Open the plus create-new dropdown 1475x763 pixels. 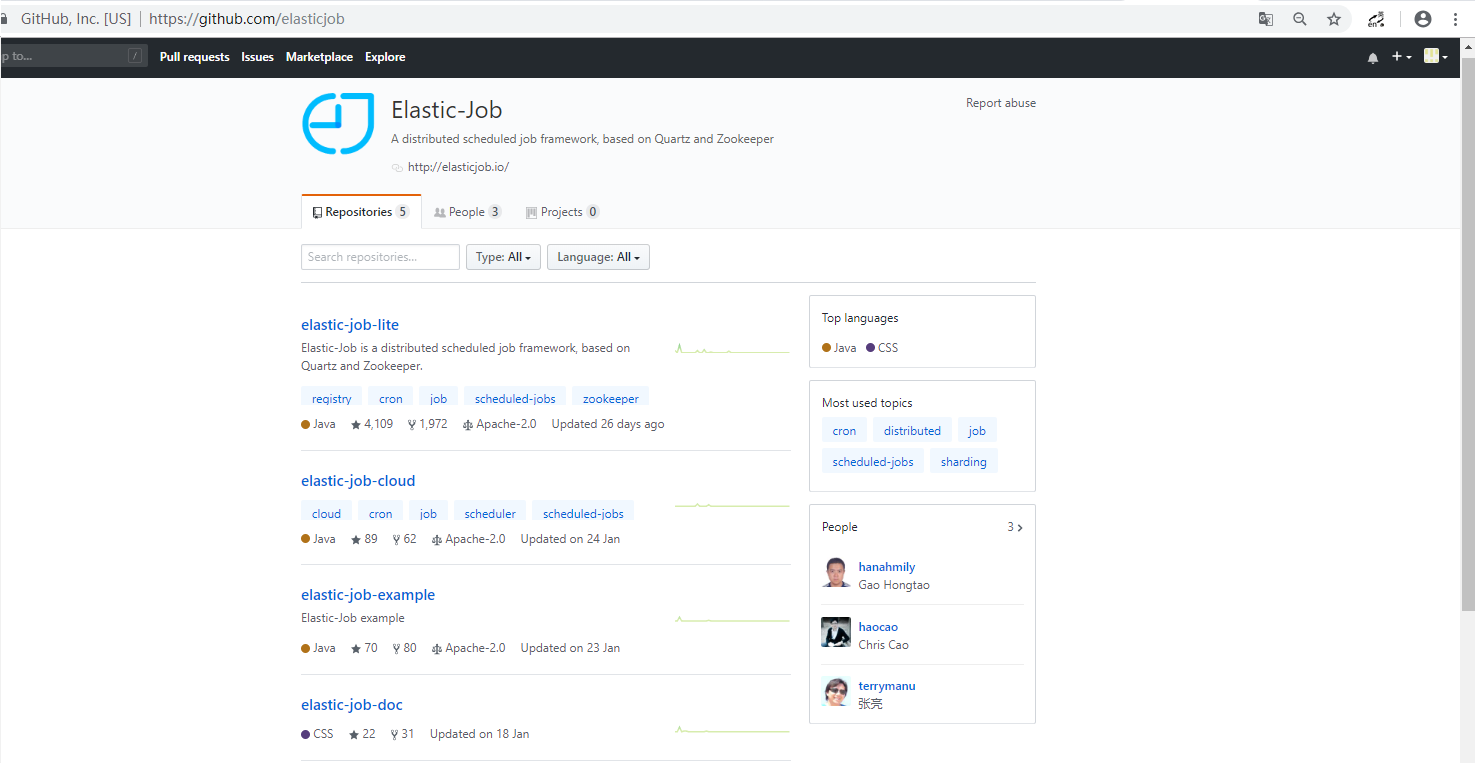click(x=1402, y=57)
